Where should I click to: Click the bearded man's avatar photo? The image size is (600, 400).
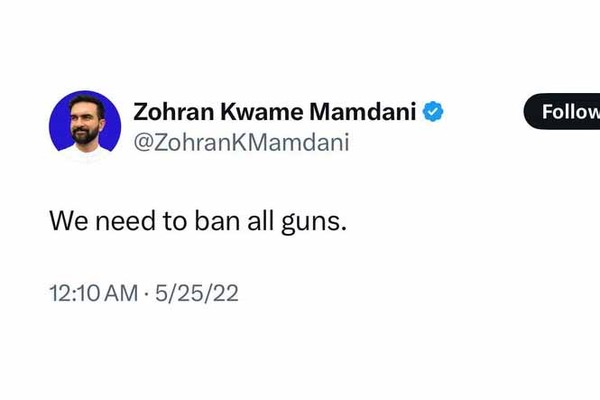coord(84,126)
